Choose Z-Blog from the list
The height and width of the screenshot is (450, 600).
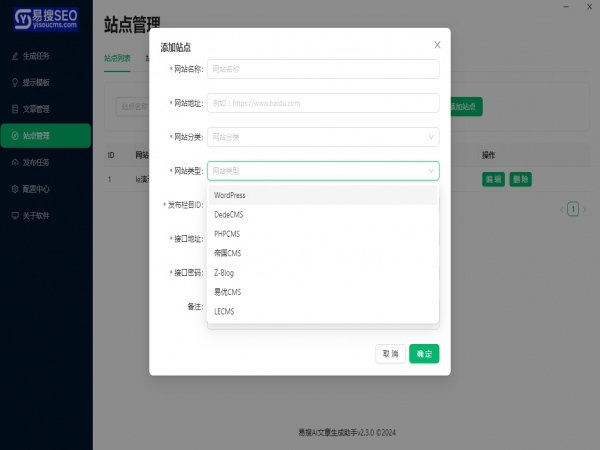(x=323, y=273)
